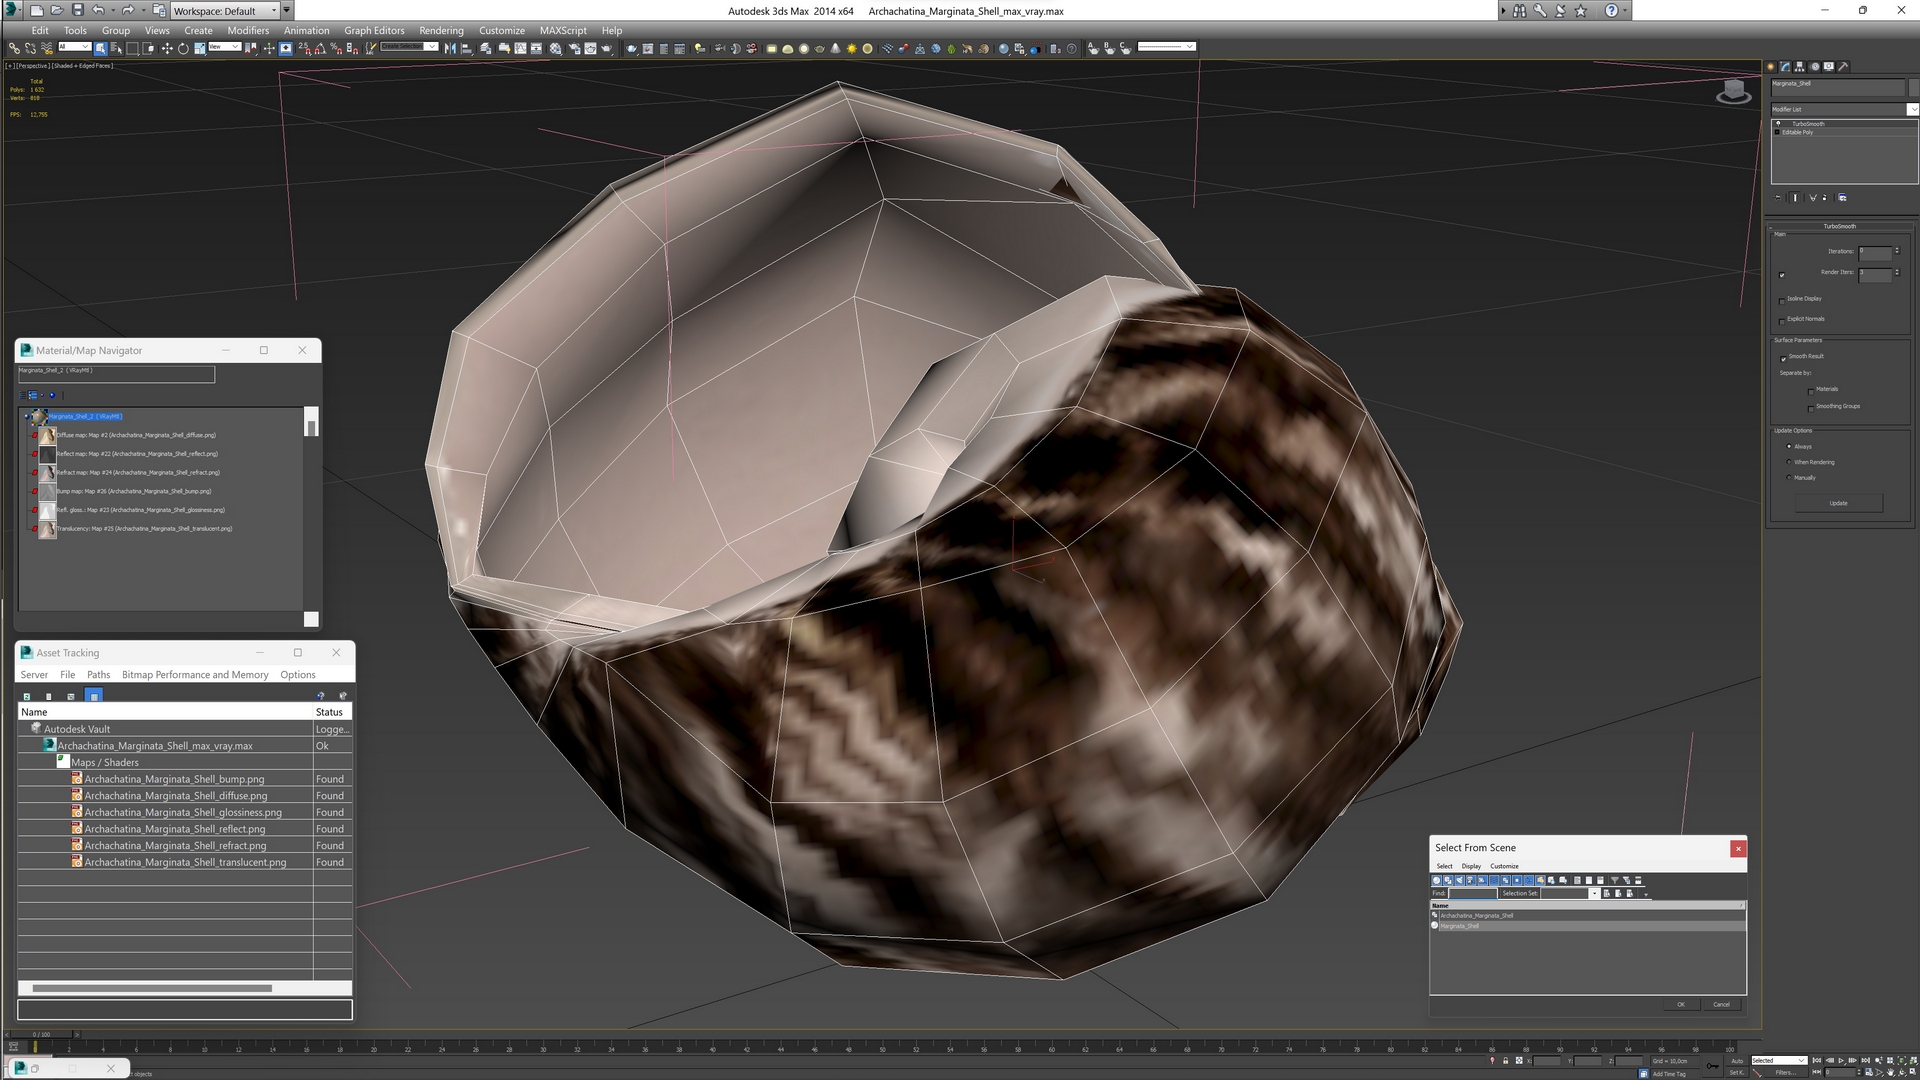The height and width of the screenshot is (1080, 1920).
Task: Click the star favorites icon in title bar
Action: click(x=1581, y=10)
